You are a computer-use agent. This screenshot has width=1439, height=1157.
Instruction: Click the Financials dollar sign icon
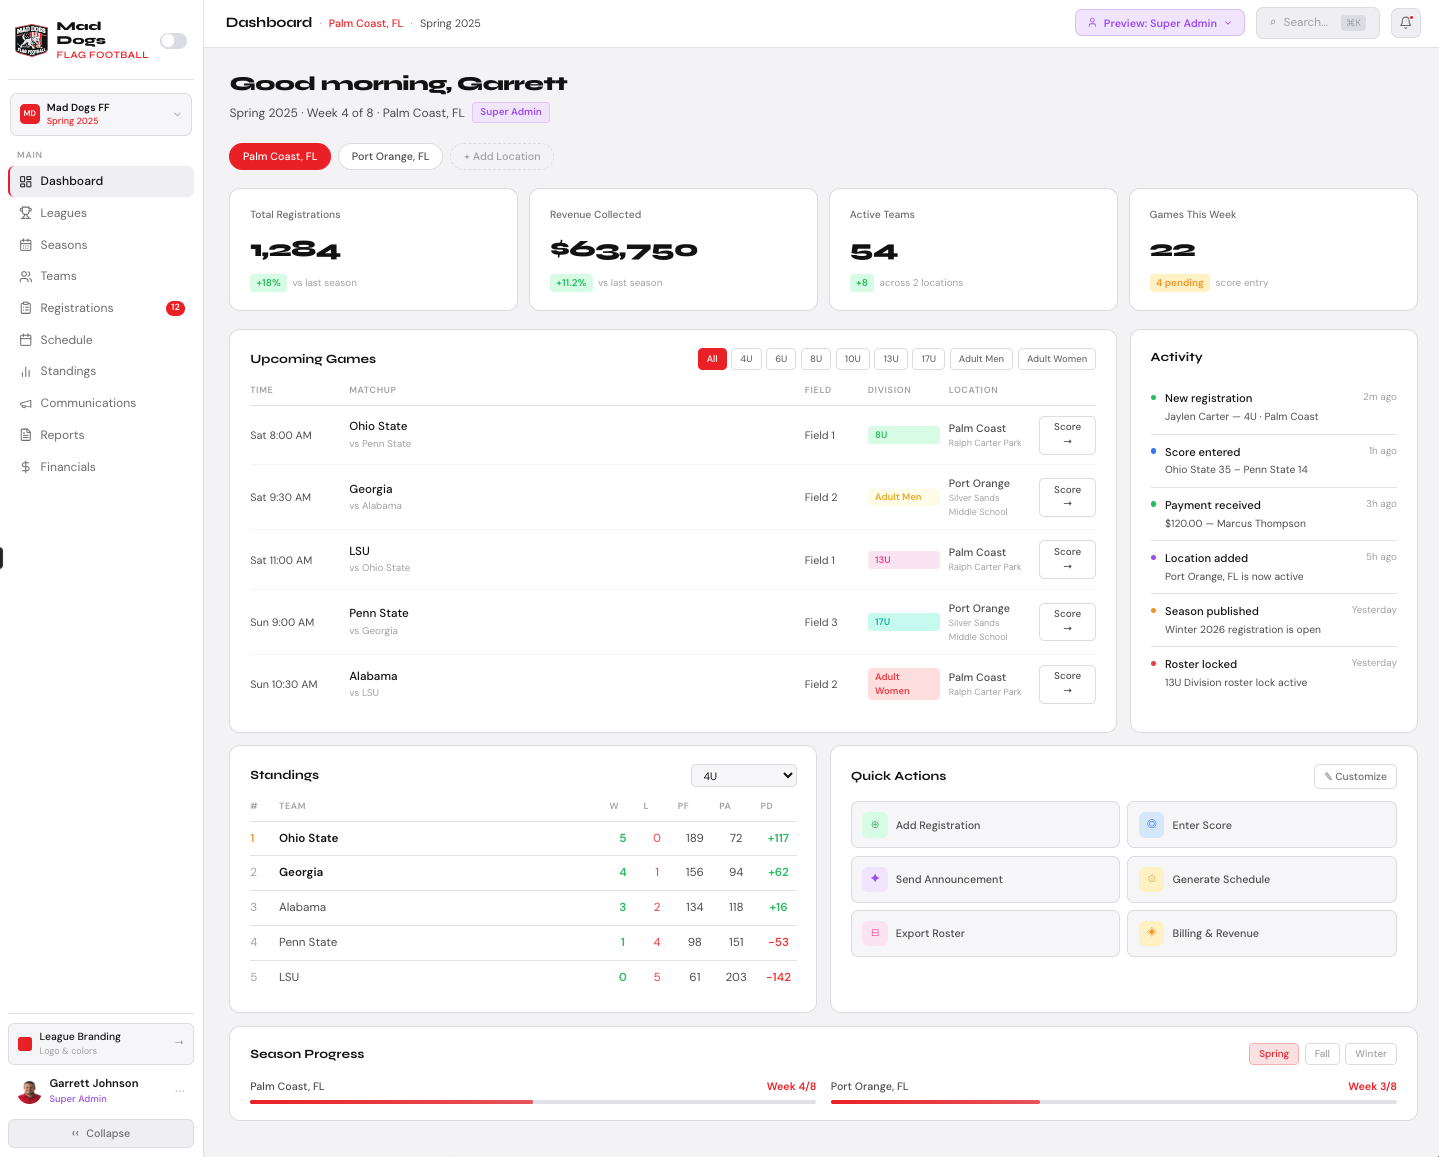point(26,467)
